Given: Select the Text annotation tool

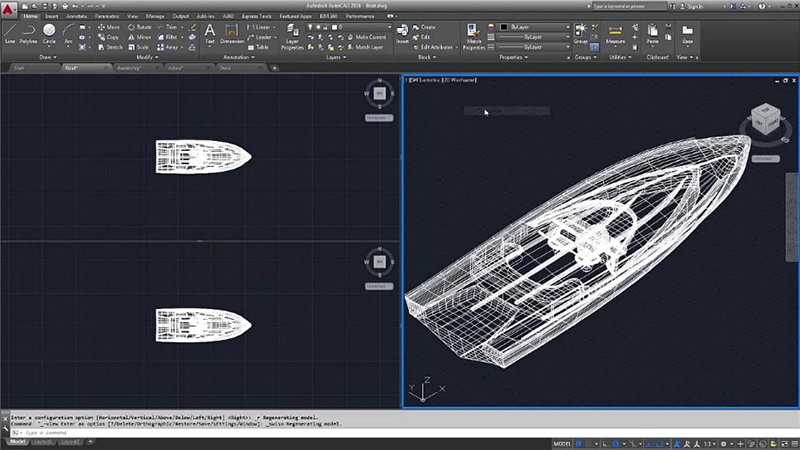Looking at the screenshot, I should tap(210, 34).
